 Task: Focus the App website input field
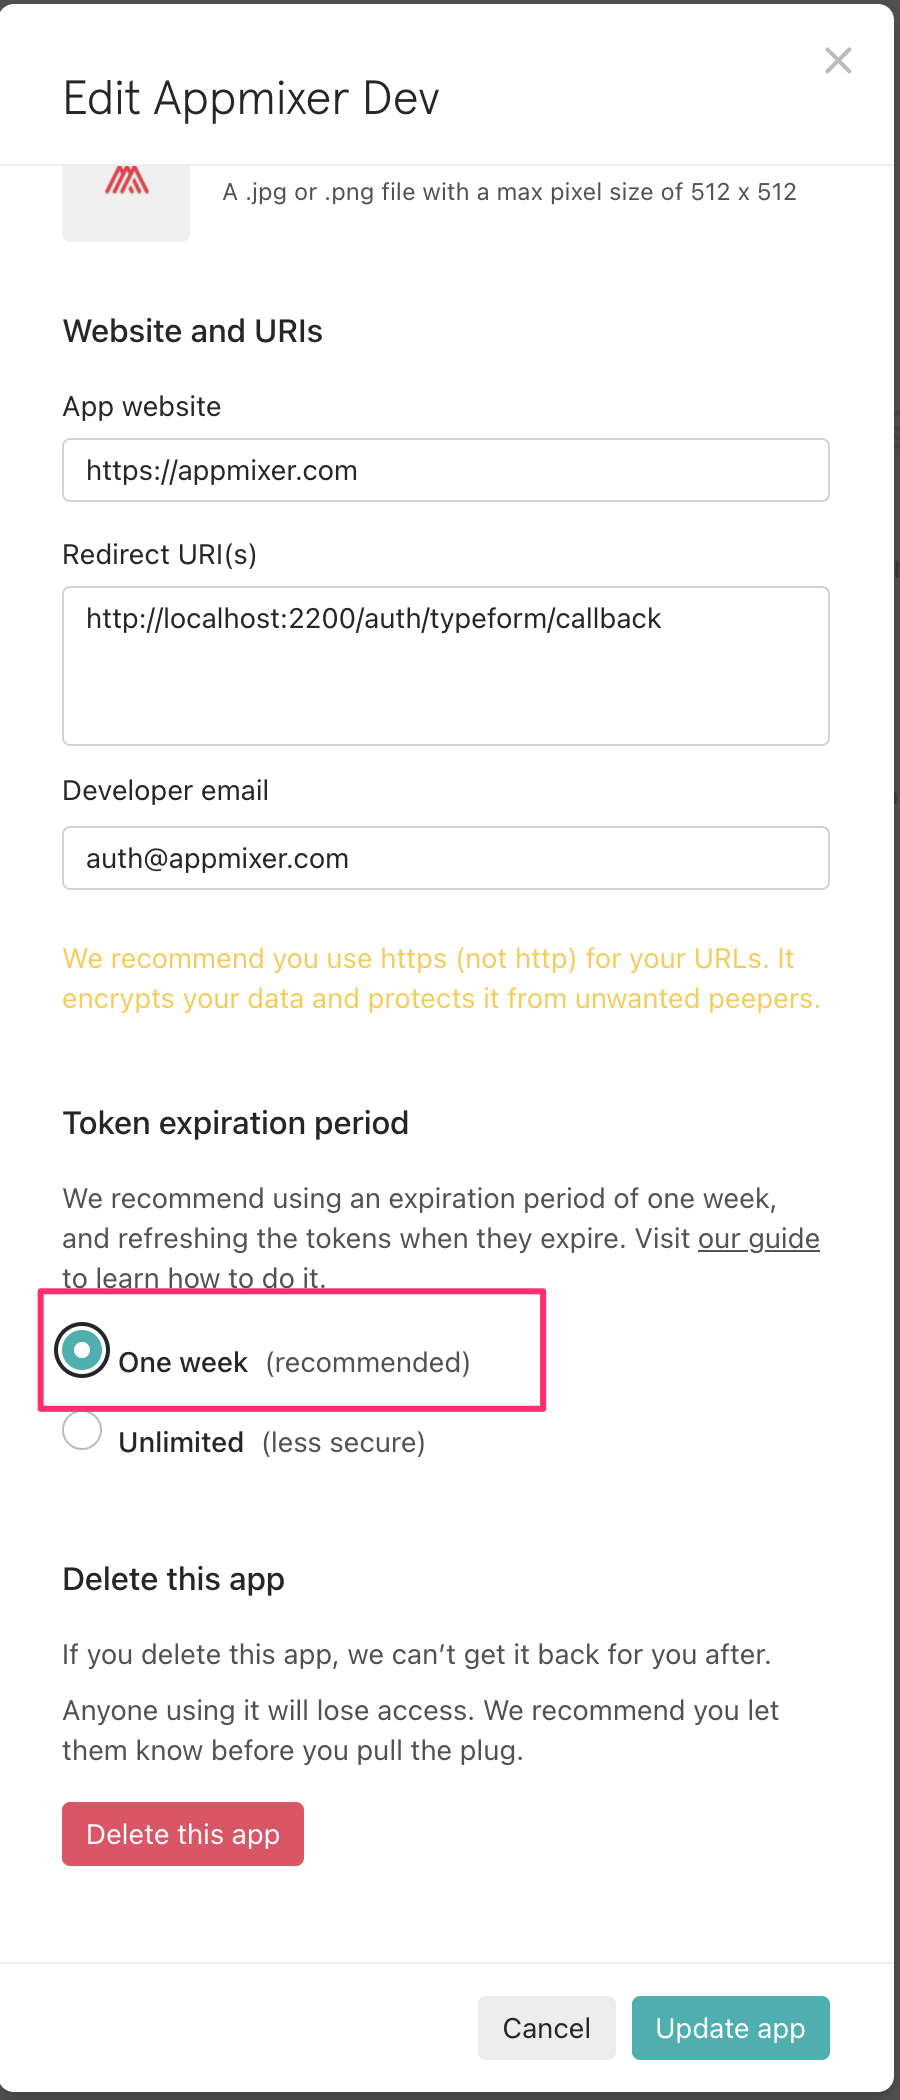[x=446, y=470]
